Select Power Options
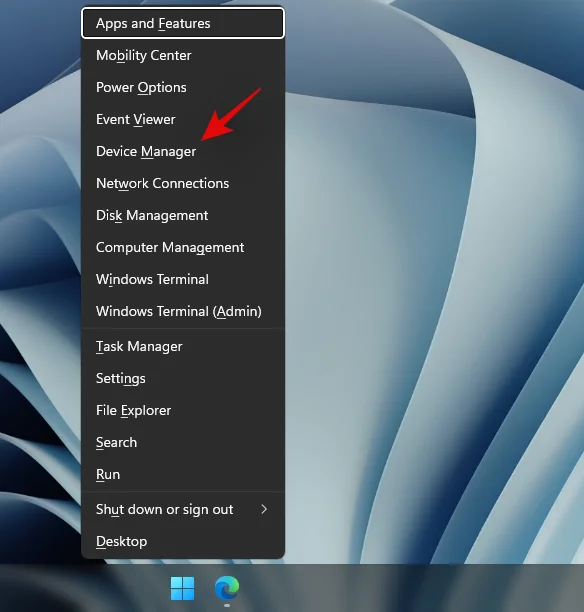 [183, 87]
